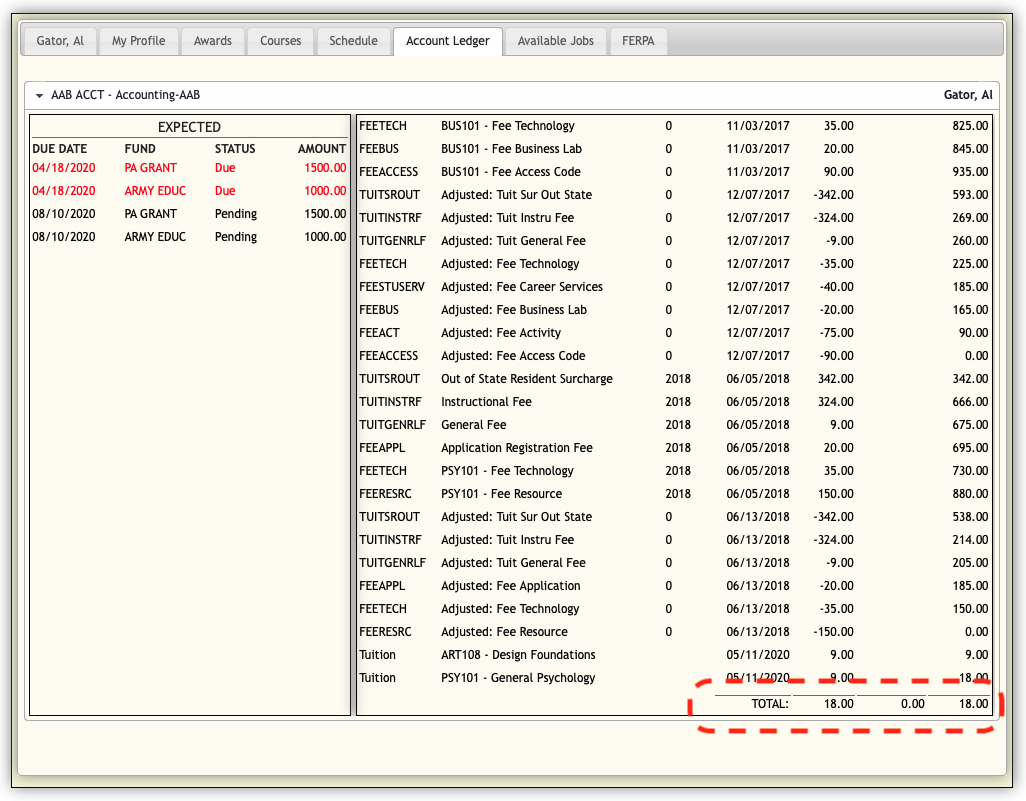Image resolution: width=1026 pixels, height=801 pixels.
Task: Click the STATUS column header
Action: pos(235,149)
